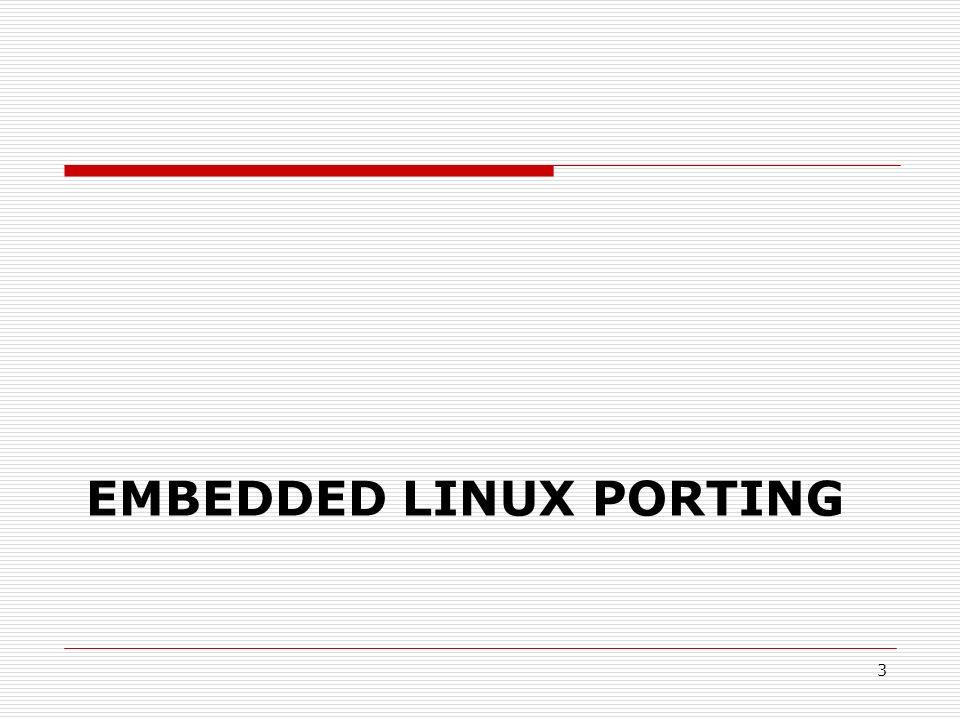Select the thick red bar
The height and width of the screenshot is (720, 960).
pyautogui.click(x=309, y=171)
